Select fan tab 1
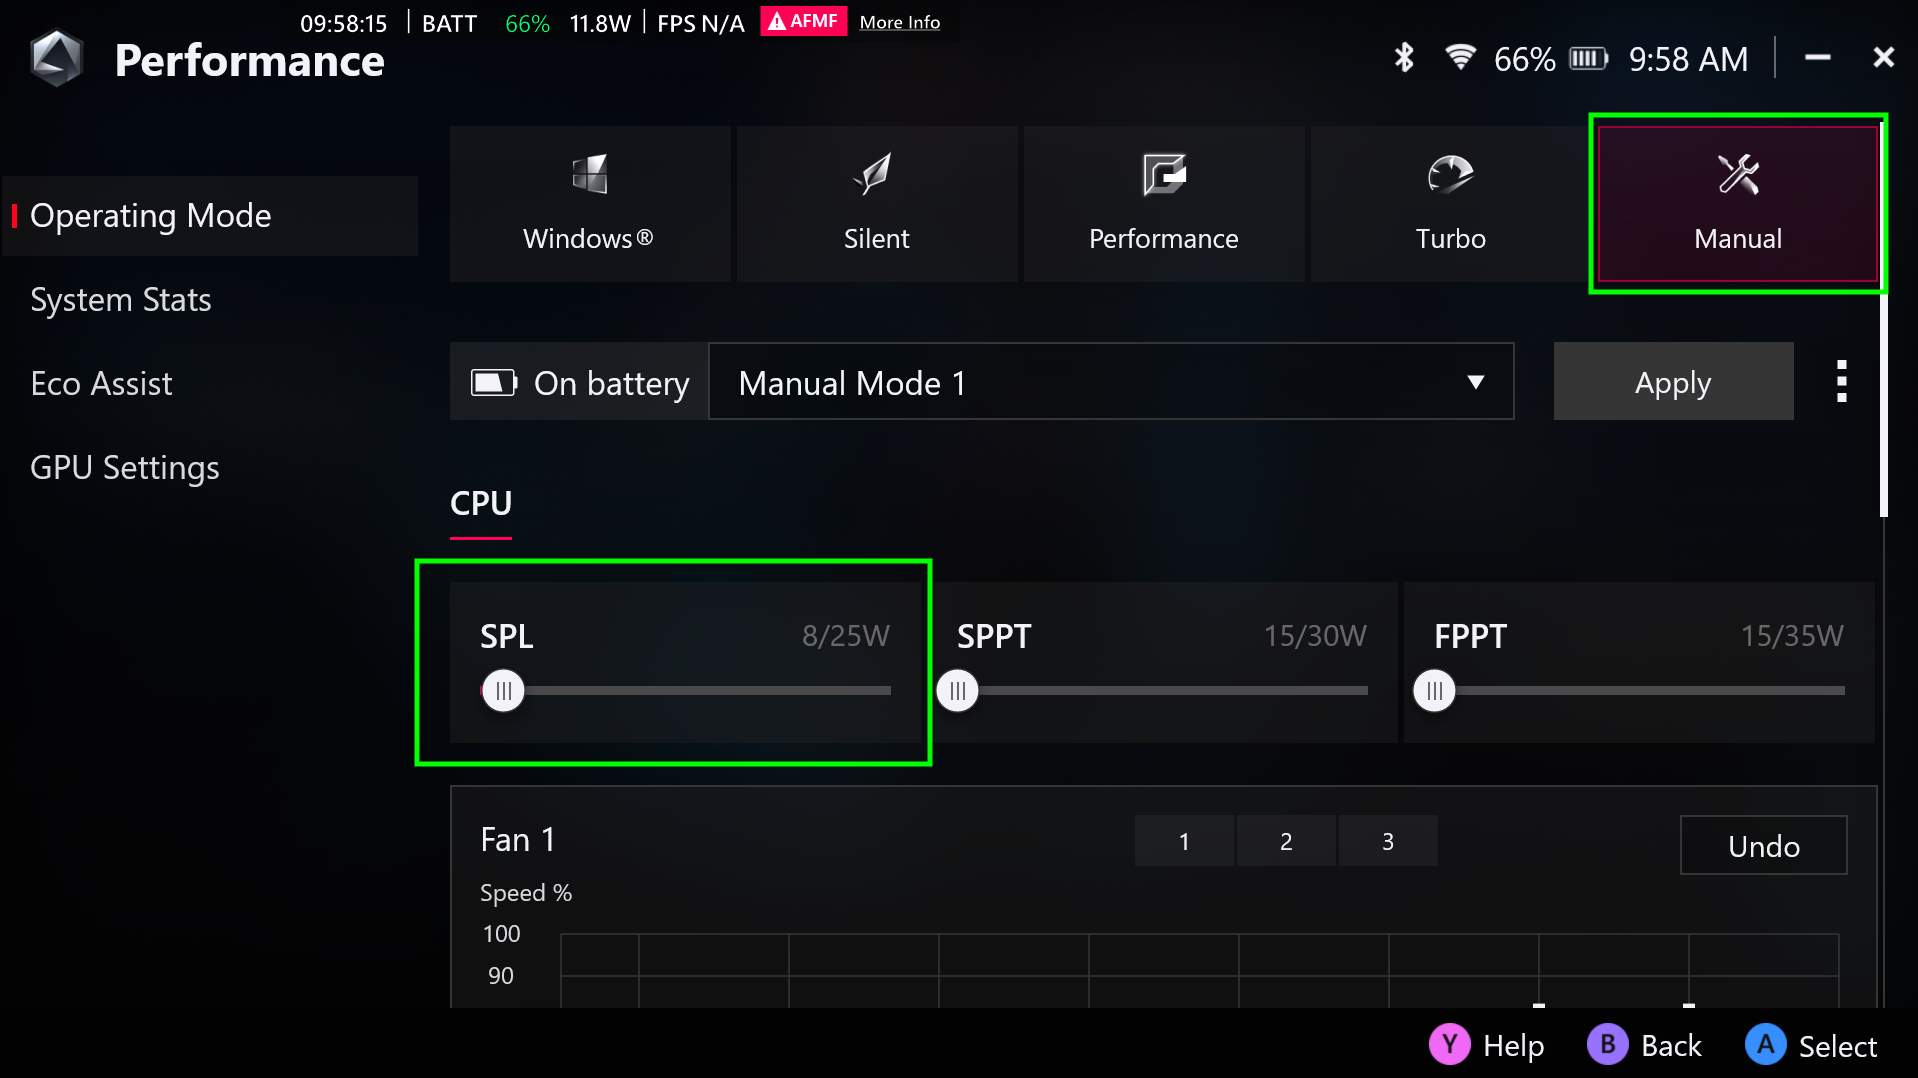Image resolution: width=1918 pixels, height=1078 pixels. [1184, 841]
